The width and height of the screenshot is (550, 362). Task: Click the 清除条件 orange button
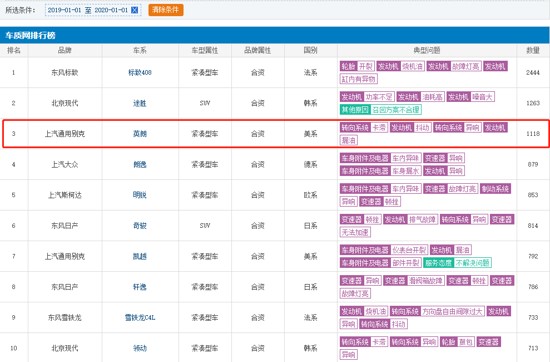pyautogui.click(x=166, y=10)
